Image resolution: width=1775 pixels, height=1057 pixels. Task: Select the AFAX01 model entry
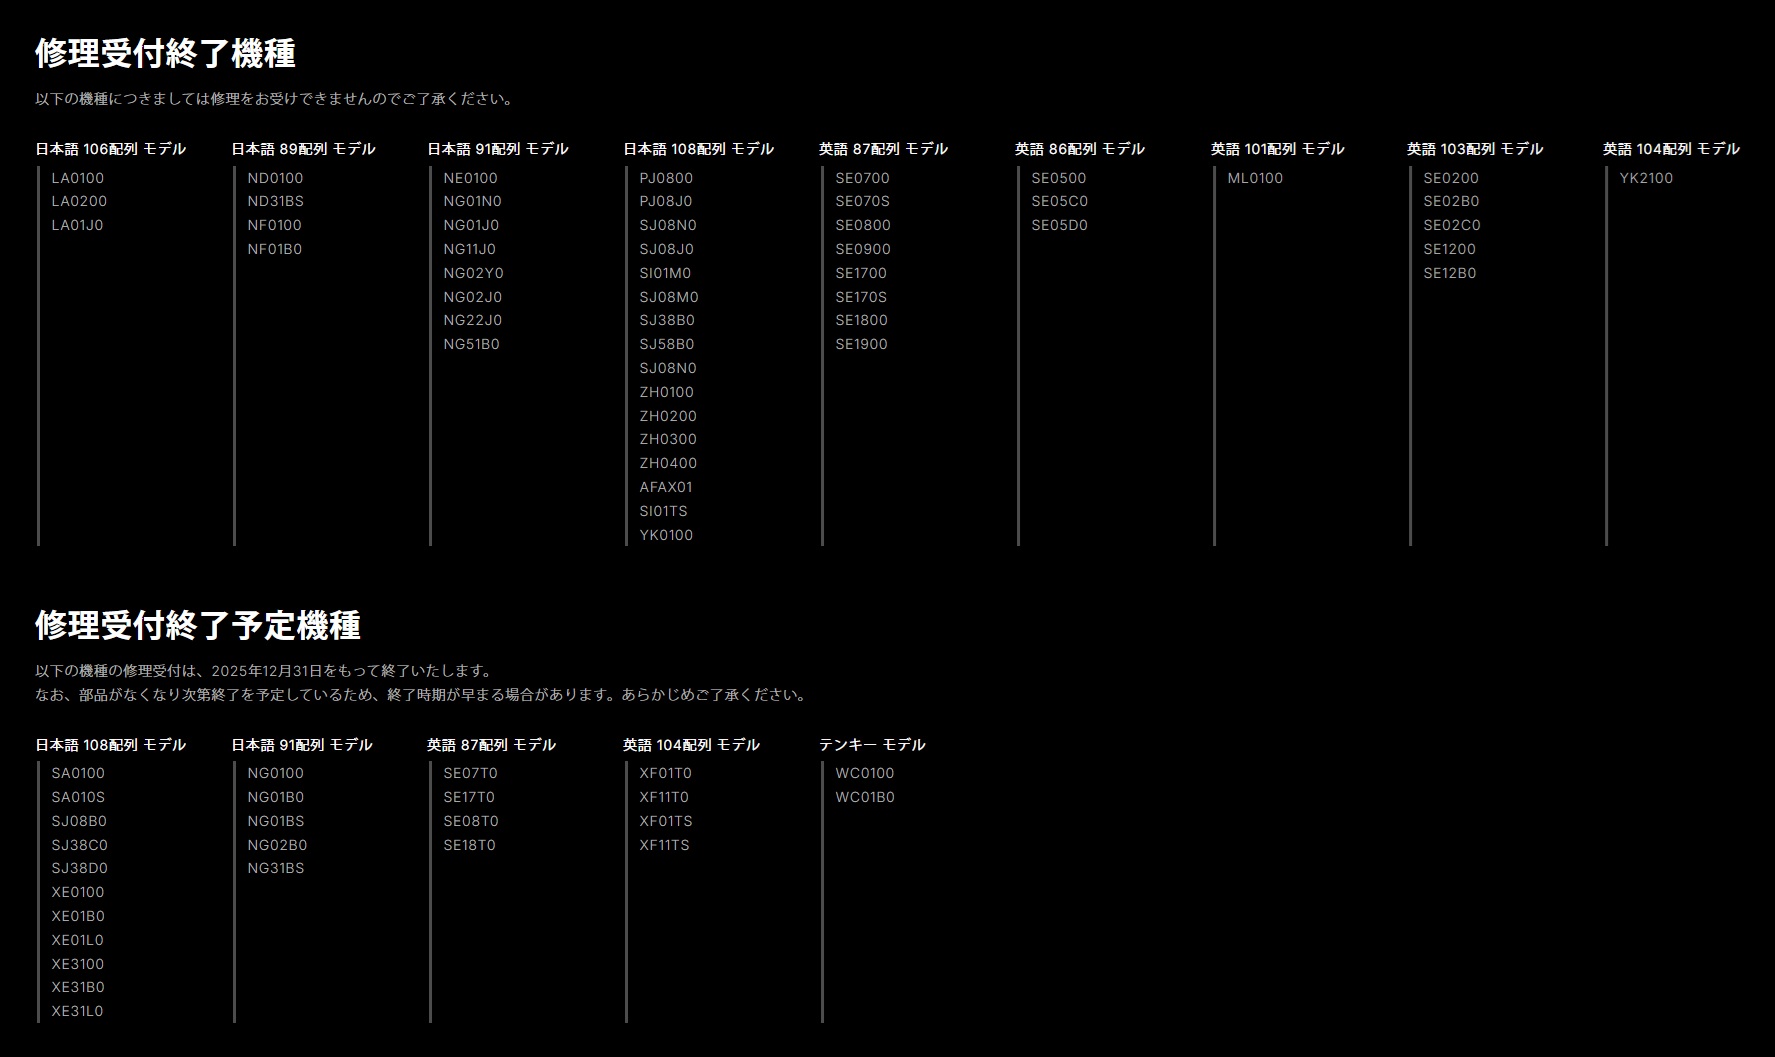coord(666,487)
